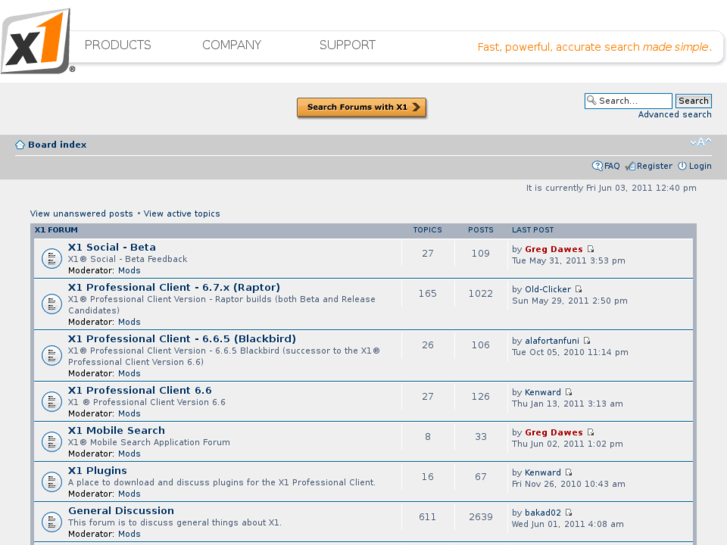Image resolution: width=727 pixels, height=545 pixels.
Task: Open Old-Clicker user profile
Action: click(548, 289)
